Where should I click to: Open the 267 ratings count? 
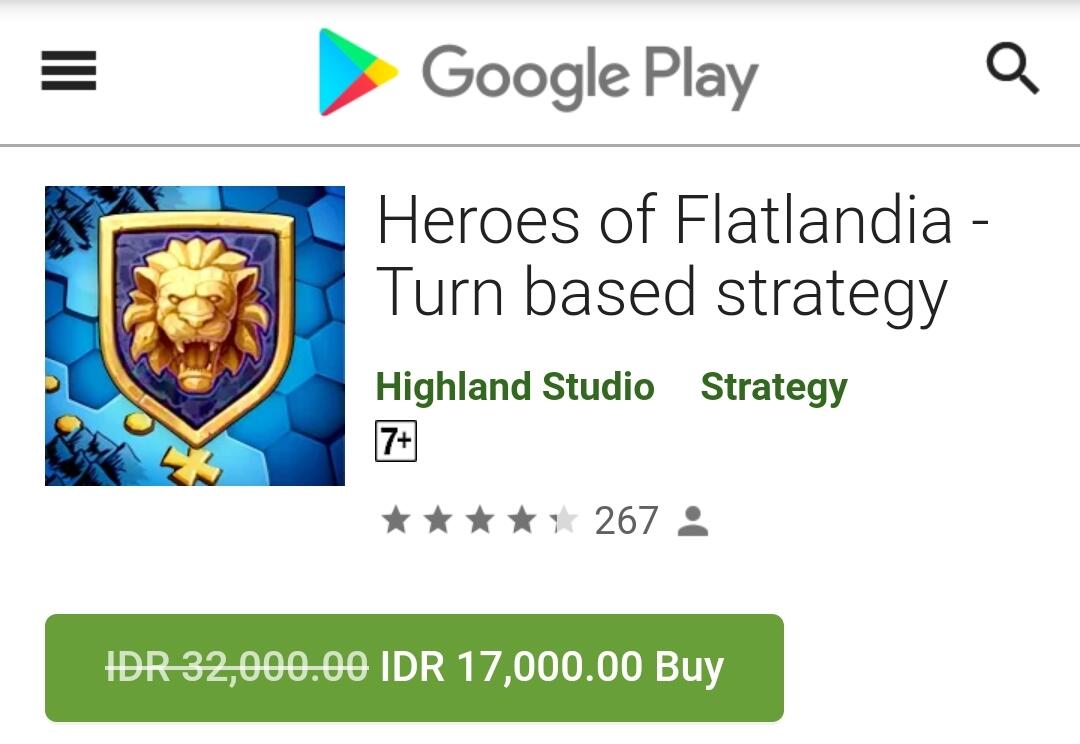click(x=626, y=521)
